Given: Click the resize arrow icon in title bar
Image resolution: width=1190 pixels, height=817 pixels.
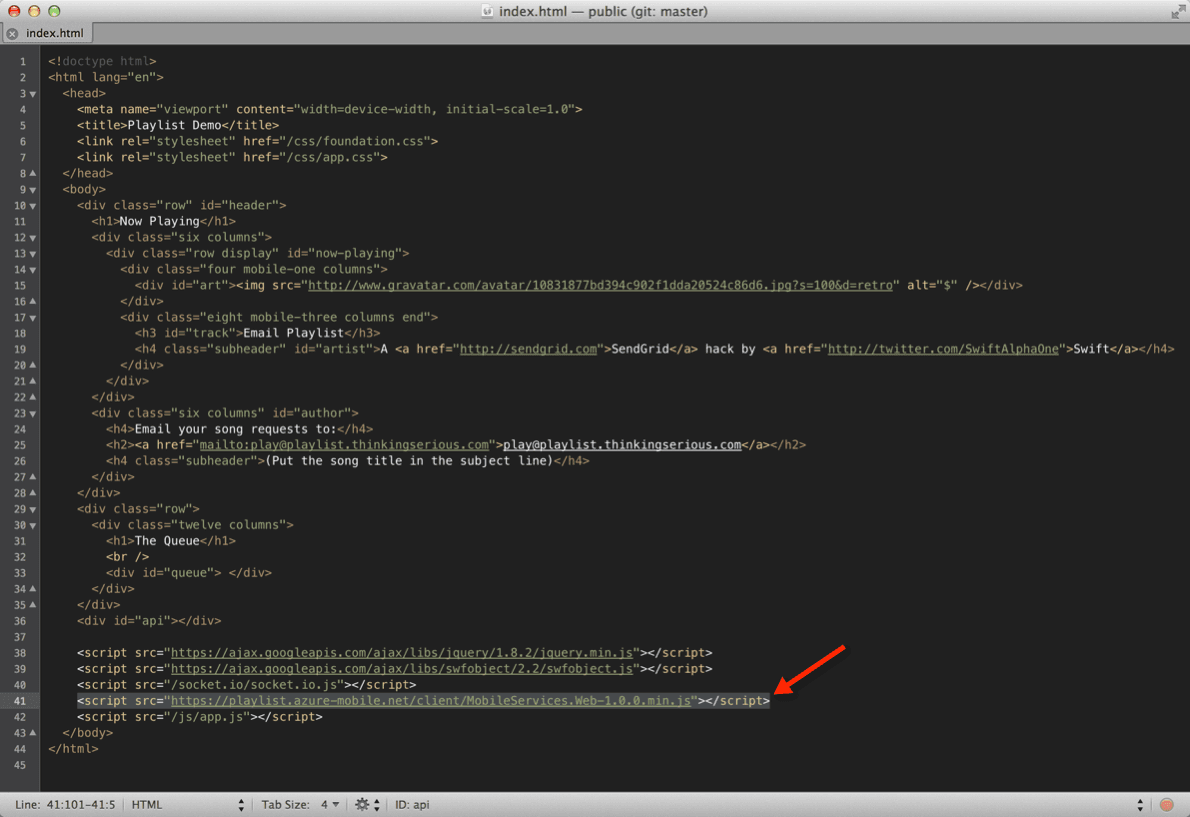Looking at the screenshot, I should [1180, 11].
